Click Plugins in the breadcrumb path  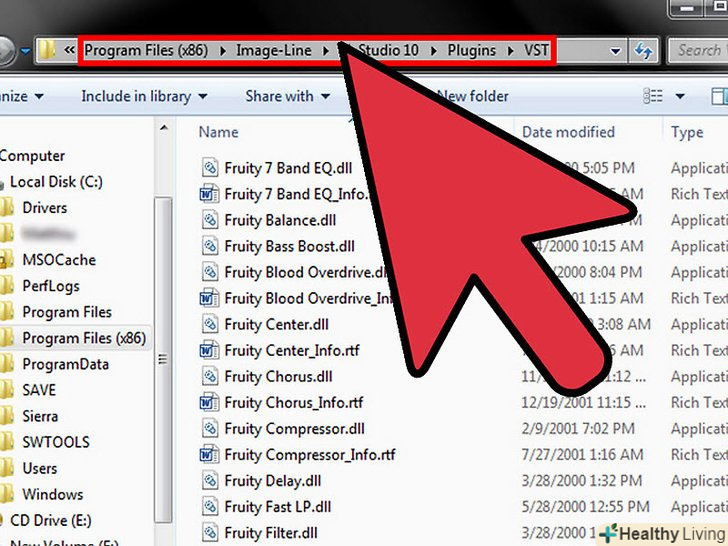click(x=472, y=50)
